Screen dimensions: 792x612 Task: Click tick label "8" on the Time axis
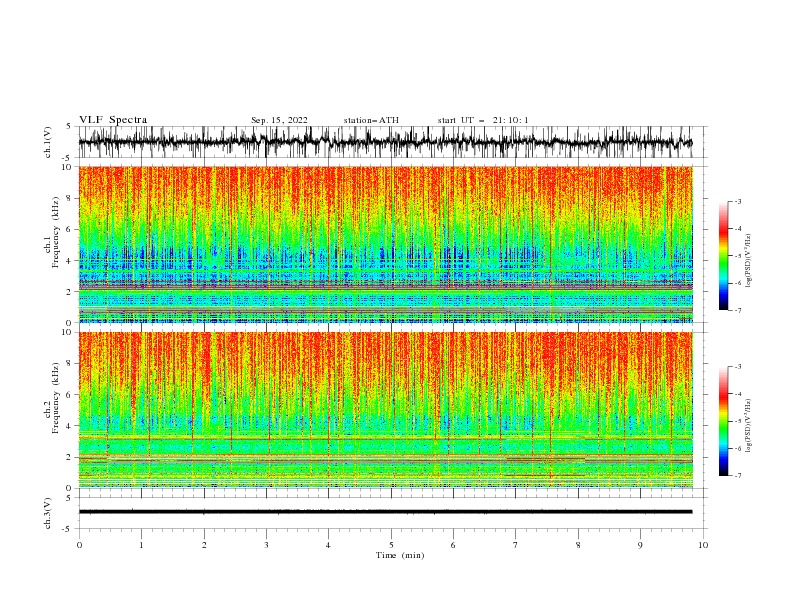tap(578, 545)
